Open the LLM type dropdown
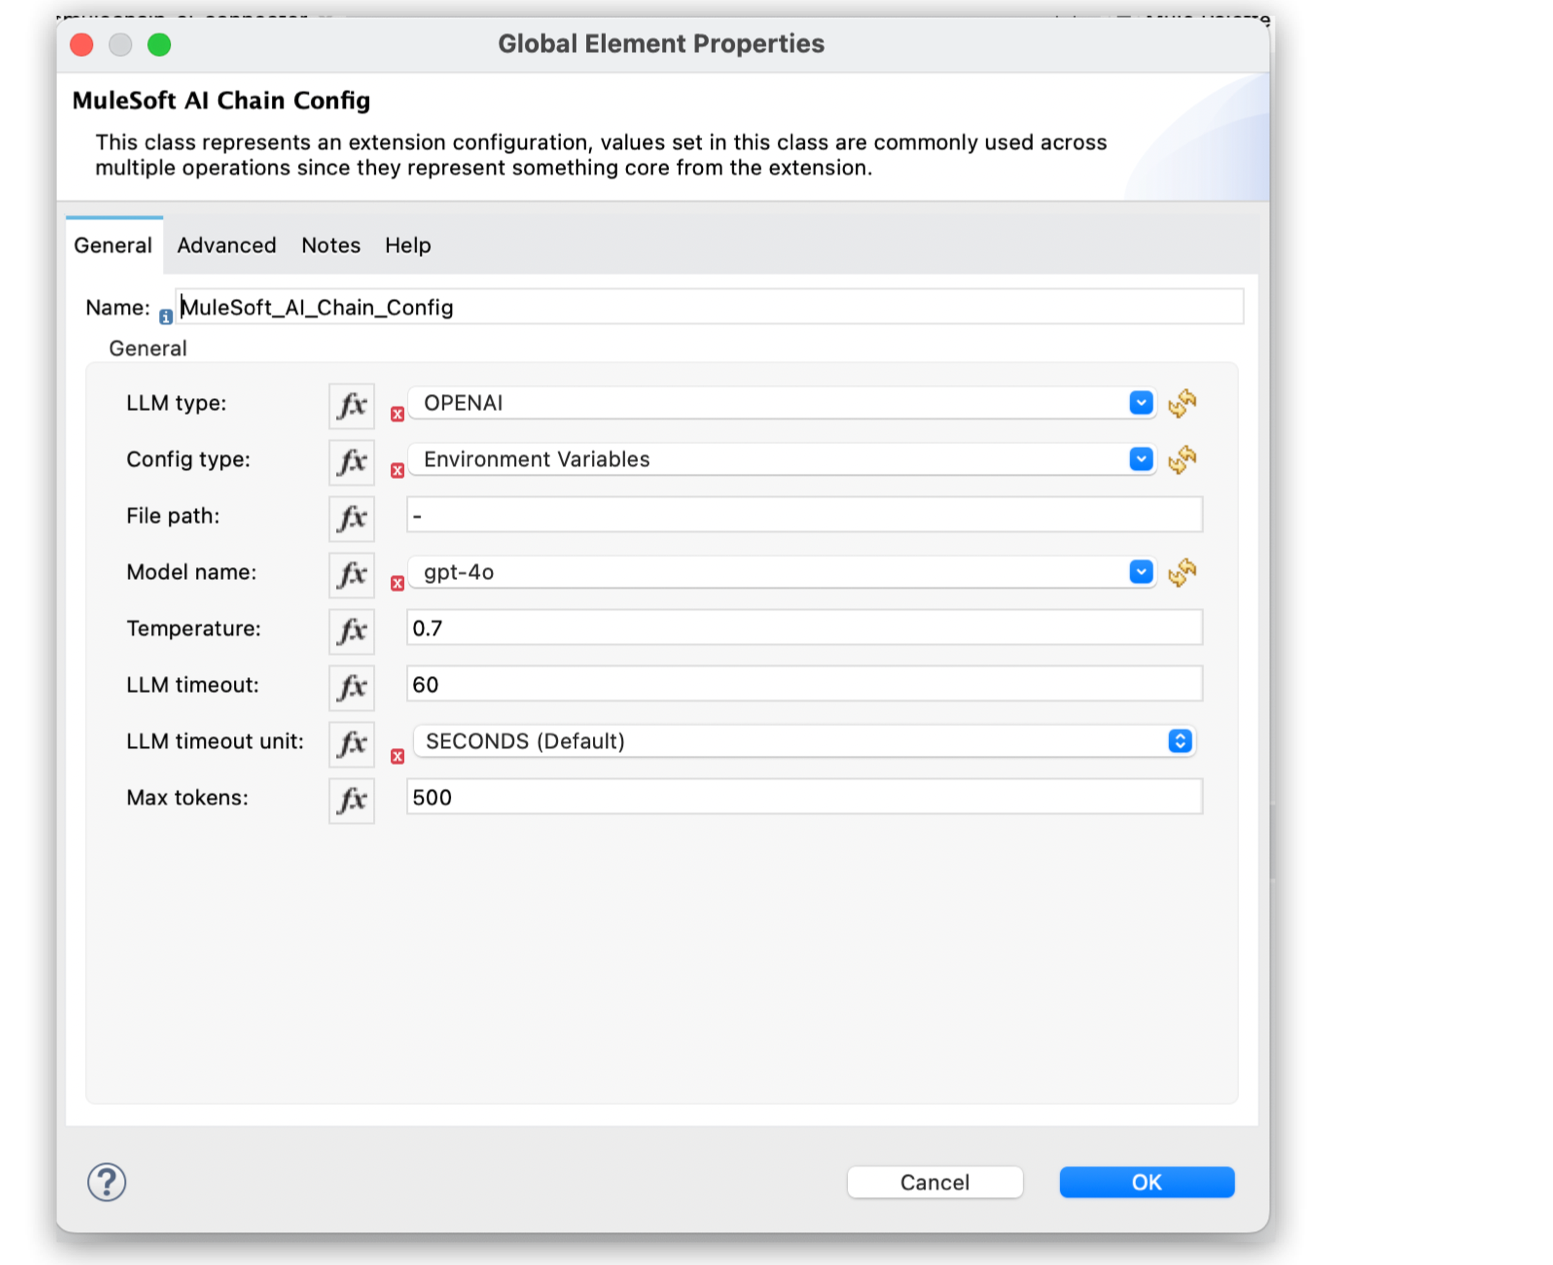Viewport: 1553px width, 1265px height. tap(1140, 402)
